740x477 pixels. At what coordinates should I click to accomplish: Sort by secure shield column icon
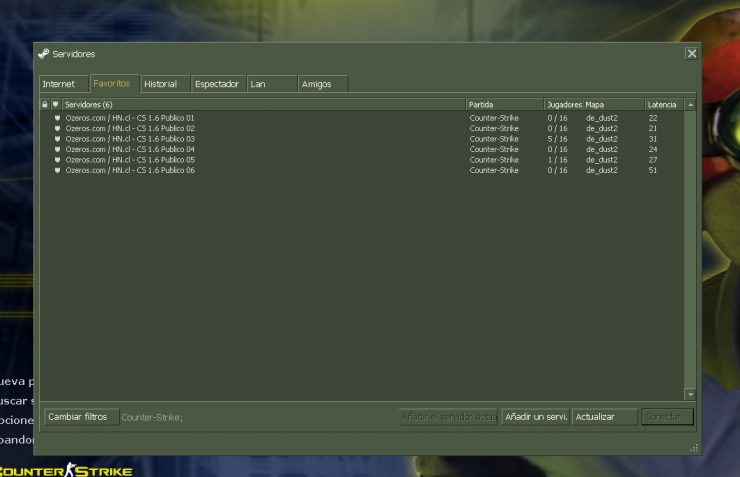pos(56,104)
